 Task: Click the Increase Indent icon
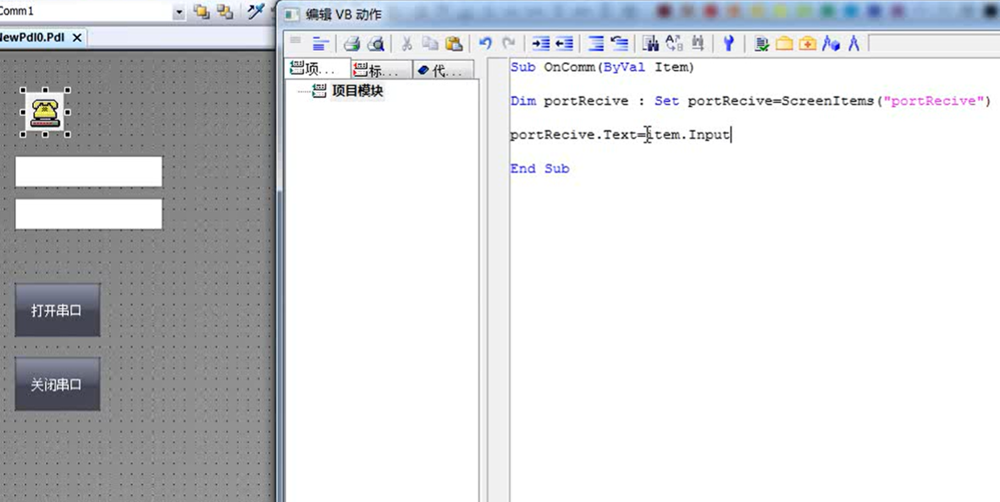[541, 43]
